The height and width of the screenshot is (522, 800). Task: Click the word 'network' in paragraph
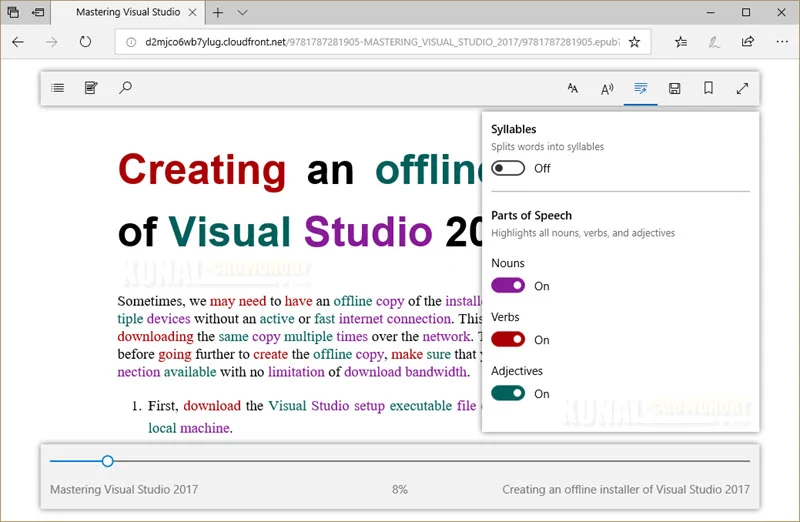pyautogui.click(x=446, y=337)
